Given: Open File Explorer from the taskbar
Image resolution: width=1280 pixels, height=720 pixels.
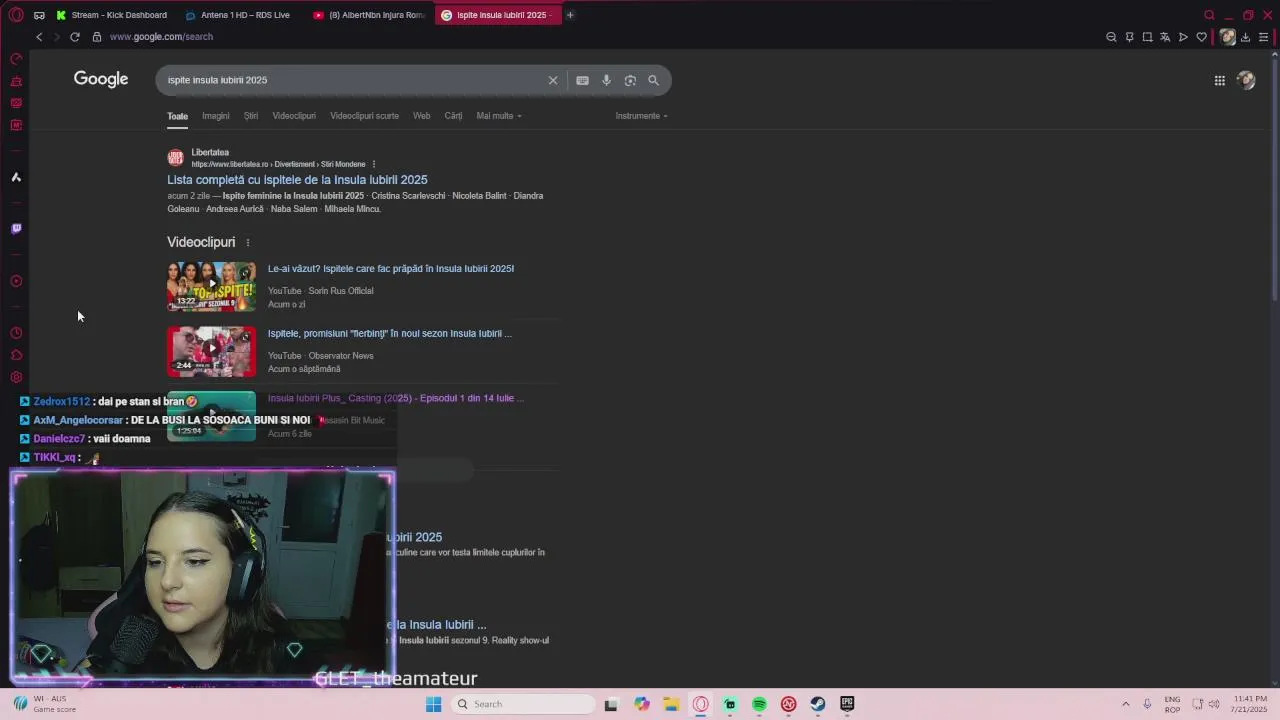Looking at the screenshot, I should pos(671,704).
